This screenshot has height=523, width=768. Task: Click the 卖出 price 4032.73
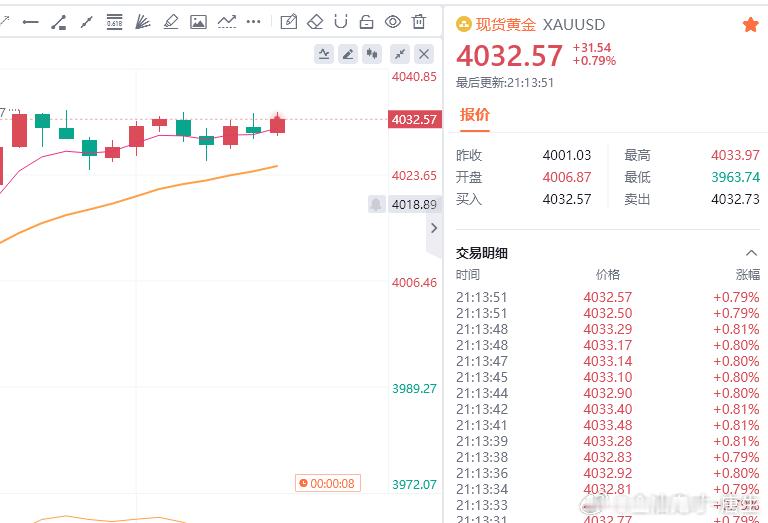(x=735, y=199)
